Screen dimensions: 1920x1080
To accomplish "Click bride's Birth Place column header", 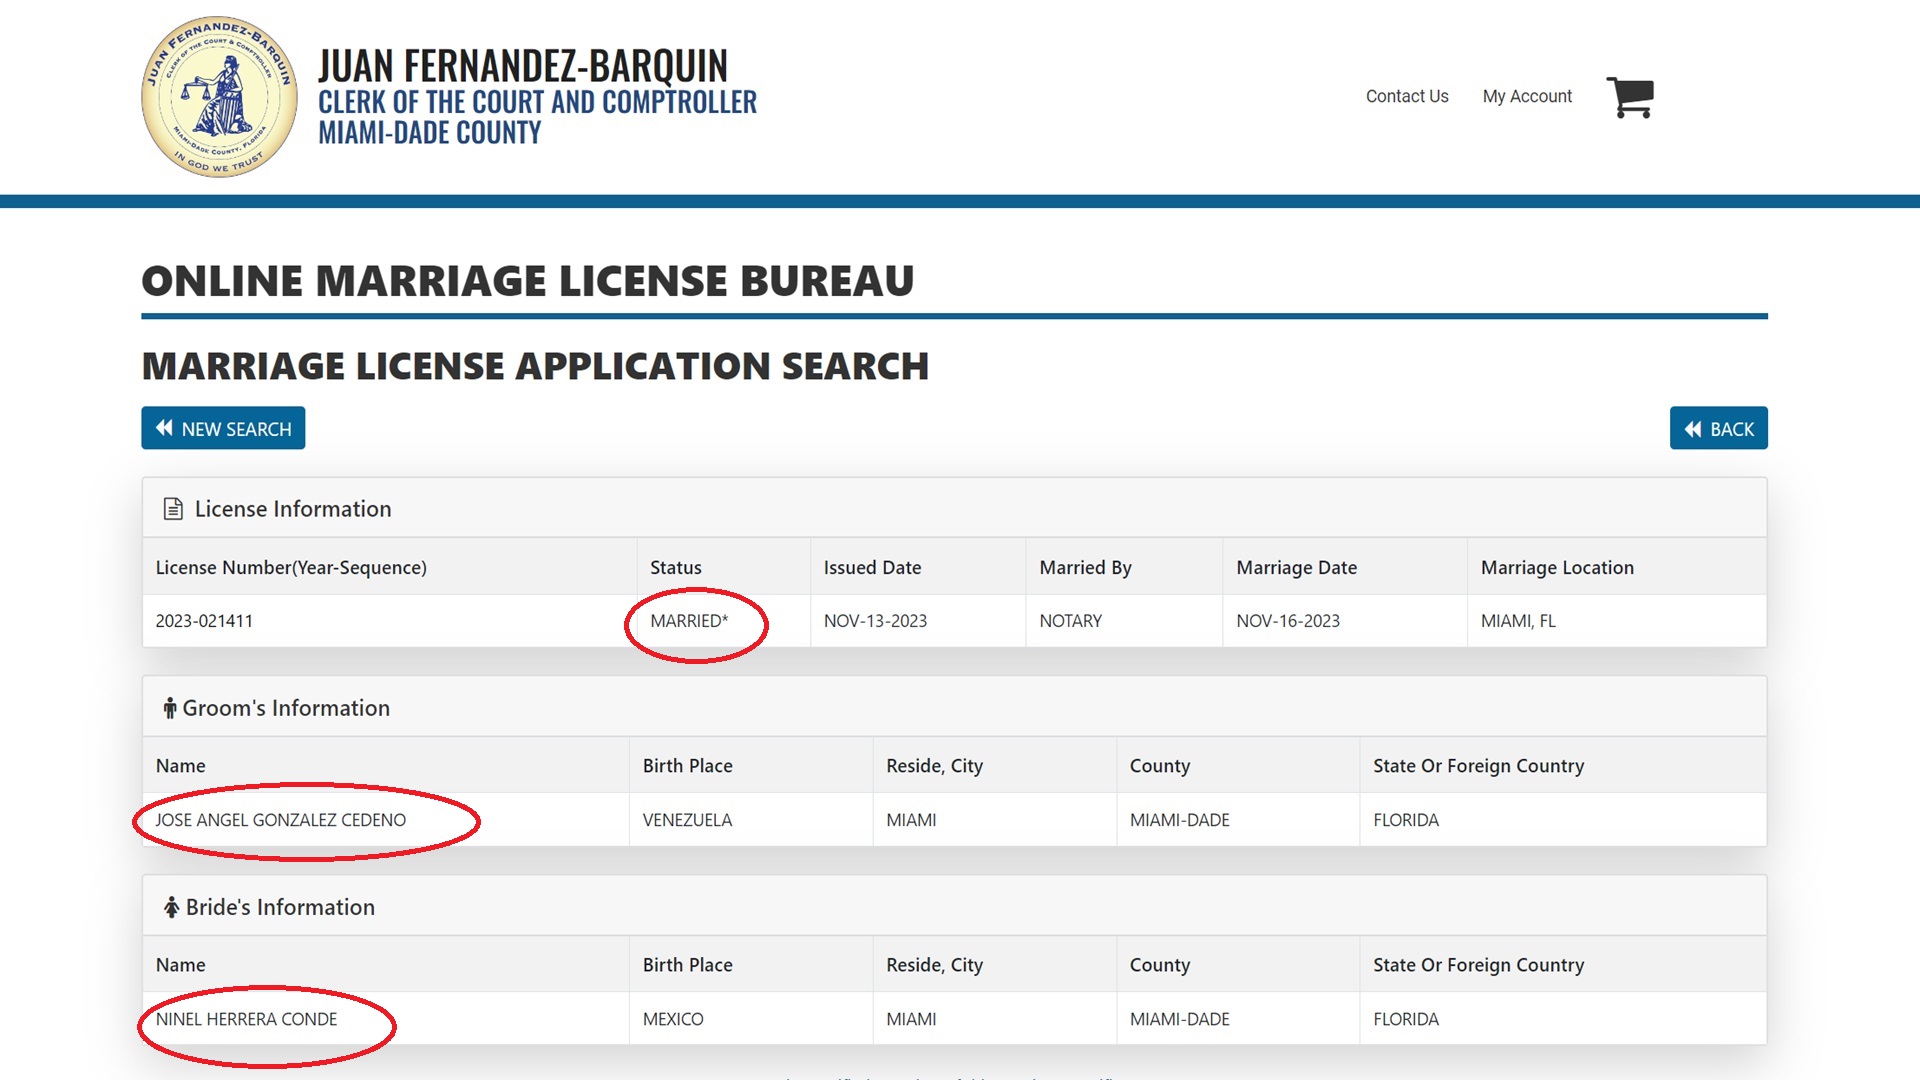I will pyautogui.click(x=687, y=965).
